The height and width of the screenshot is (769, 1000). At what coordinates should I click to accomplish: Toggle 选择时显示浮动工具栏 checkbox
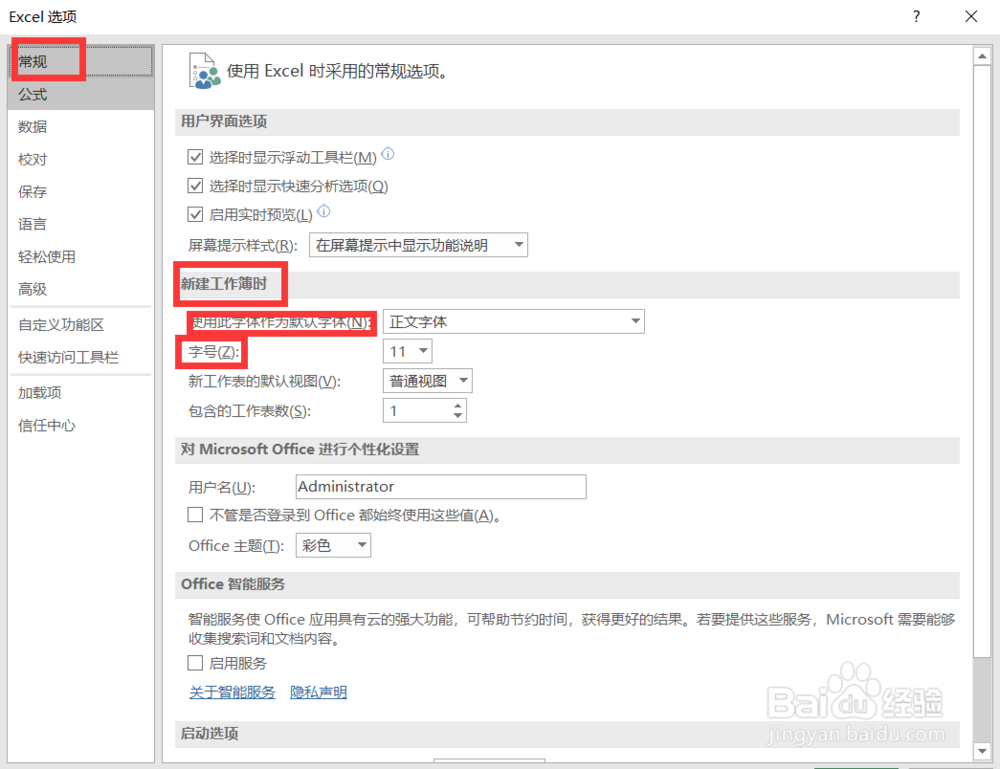tap(195, 157)
